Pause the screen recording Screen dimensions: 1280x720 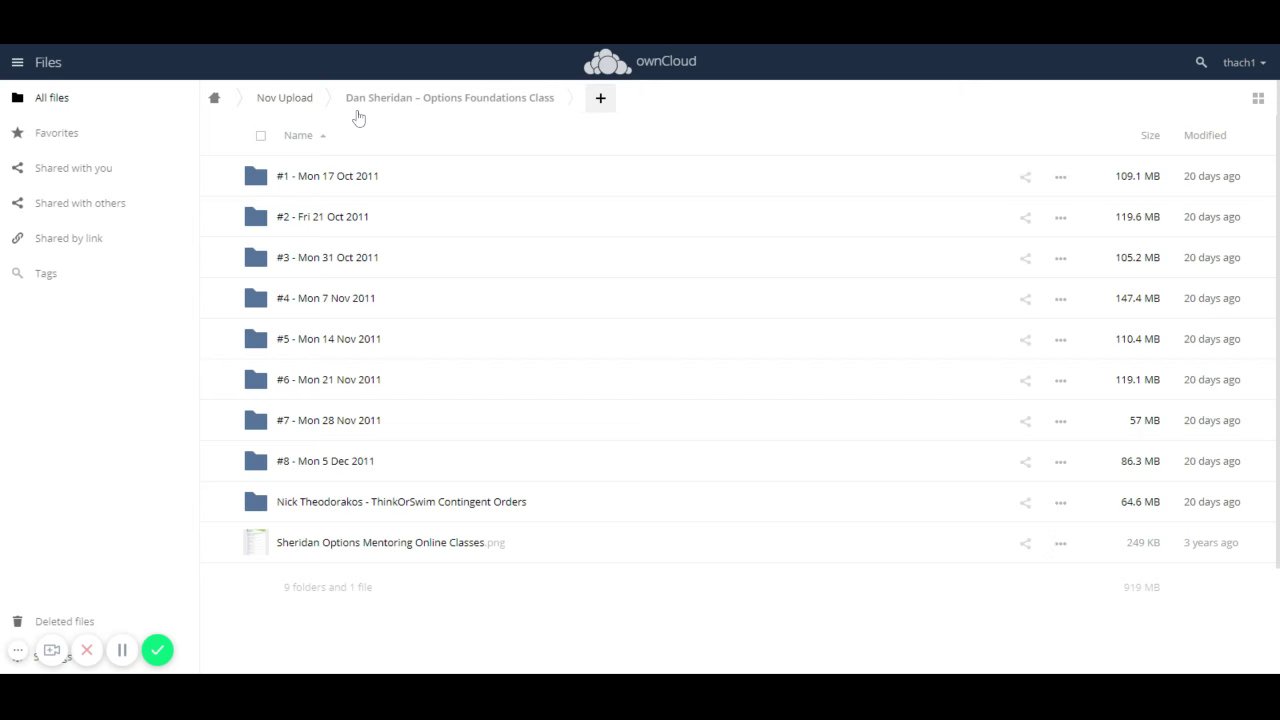click(x=122, y=650)
